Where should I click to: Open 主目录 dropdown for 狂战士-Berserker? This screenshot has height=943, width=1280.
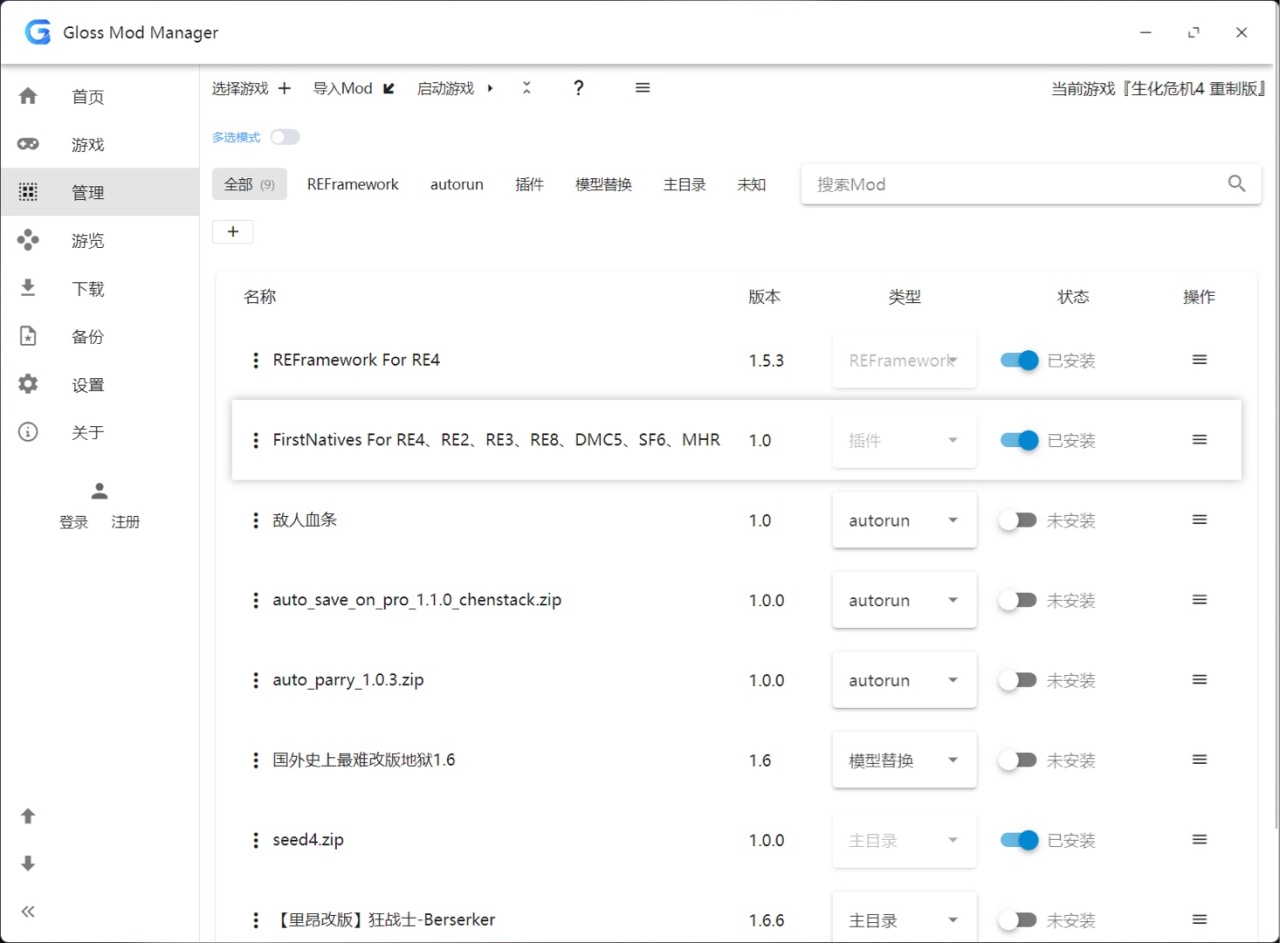tap(904, 917)
